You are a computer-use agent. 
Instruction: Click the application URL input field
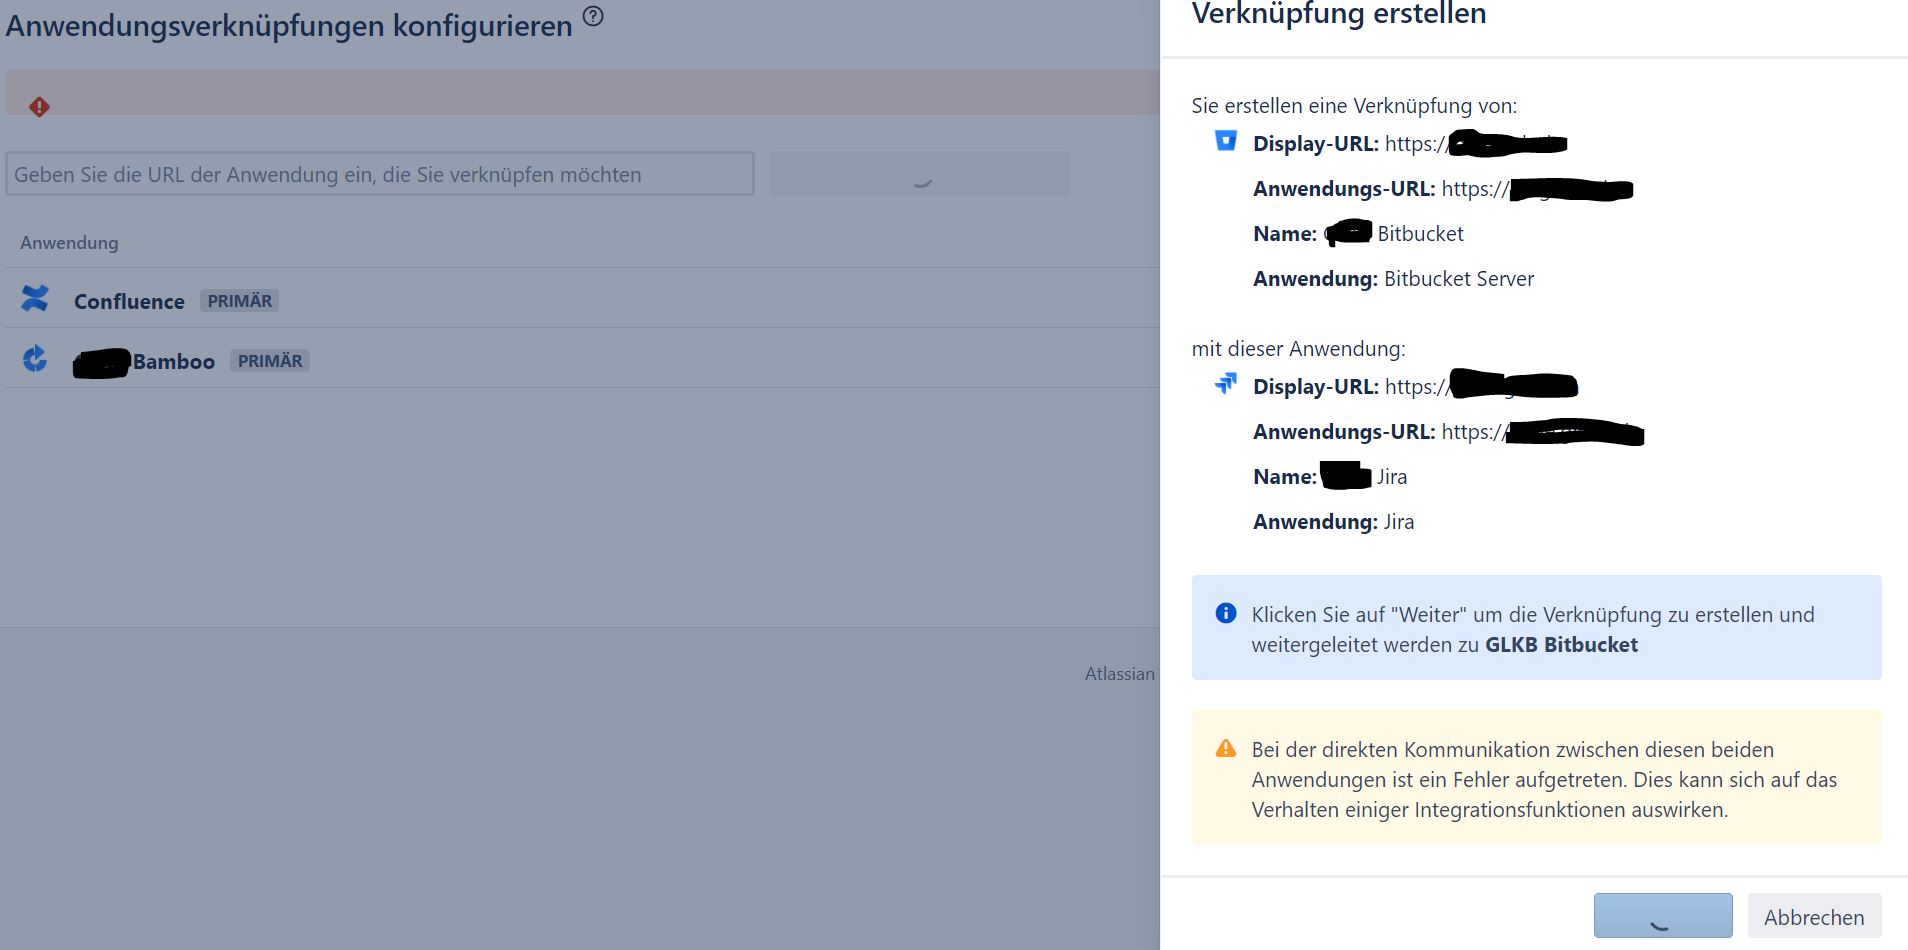pos(380,174)
